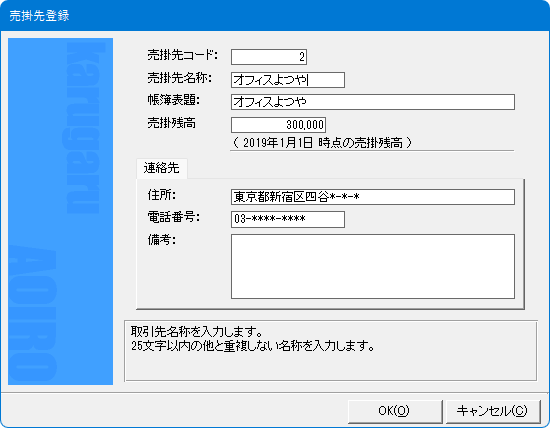Switch to the 連絡先 tab
Image resolution: width=550 pixels, height=428 pixels.
click(161, 168)
